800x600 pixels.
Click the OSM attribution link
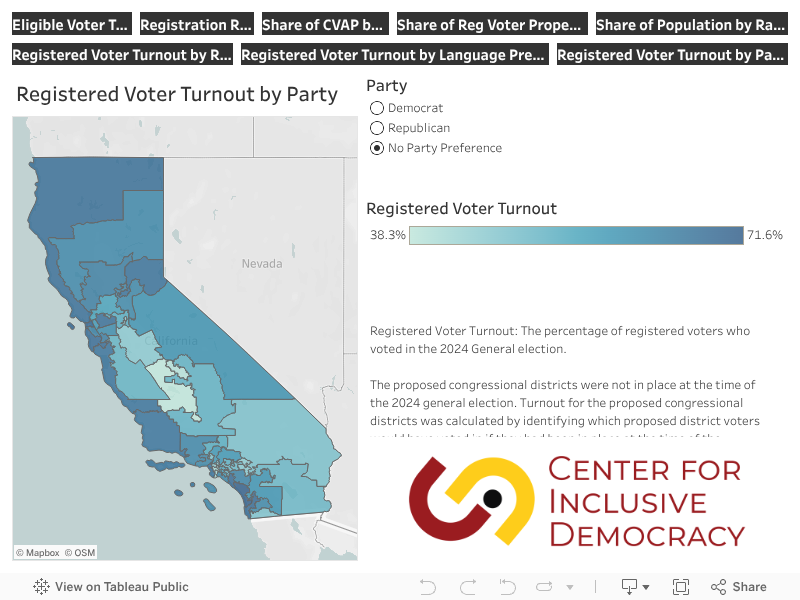point(81,552)
